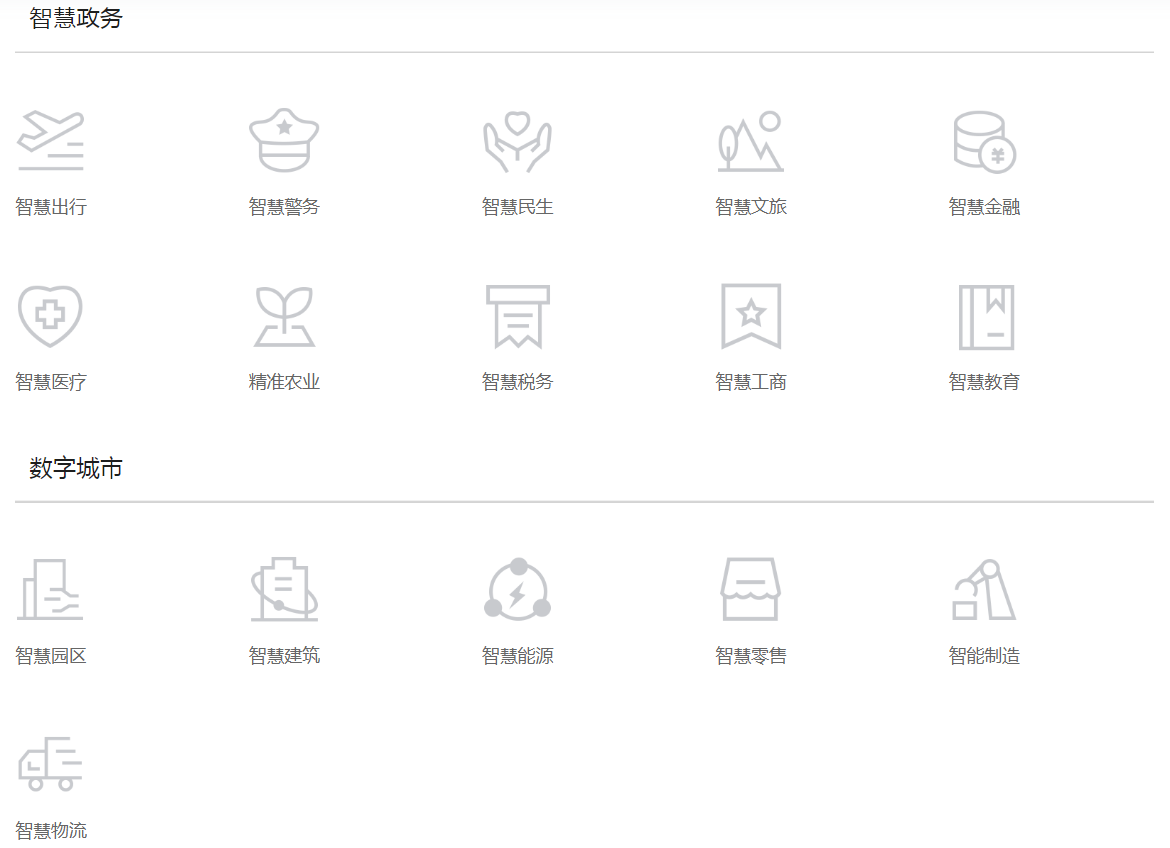Select the police cap icon for 智慧警务
Image resolution: width=1170 pixels, height=848 pixels.
[x=284, y=141]
